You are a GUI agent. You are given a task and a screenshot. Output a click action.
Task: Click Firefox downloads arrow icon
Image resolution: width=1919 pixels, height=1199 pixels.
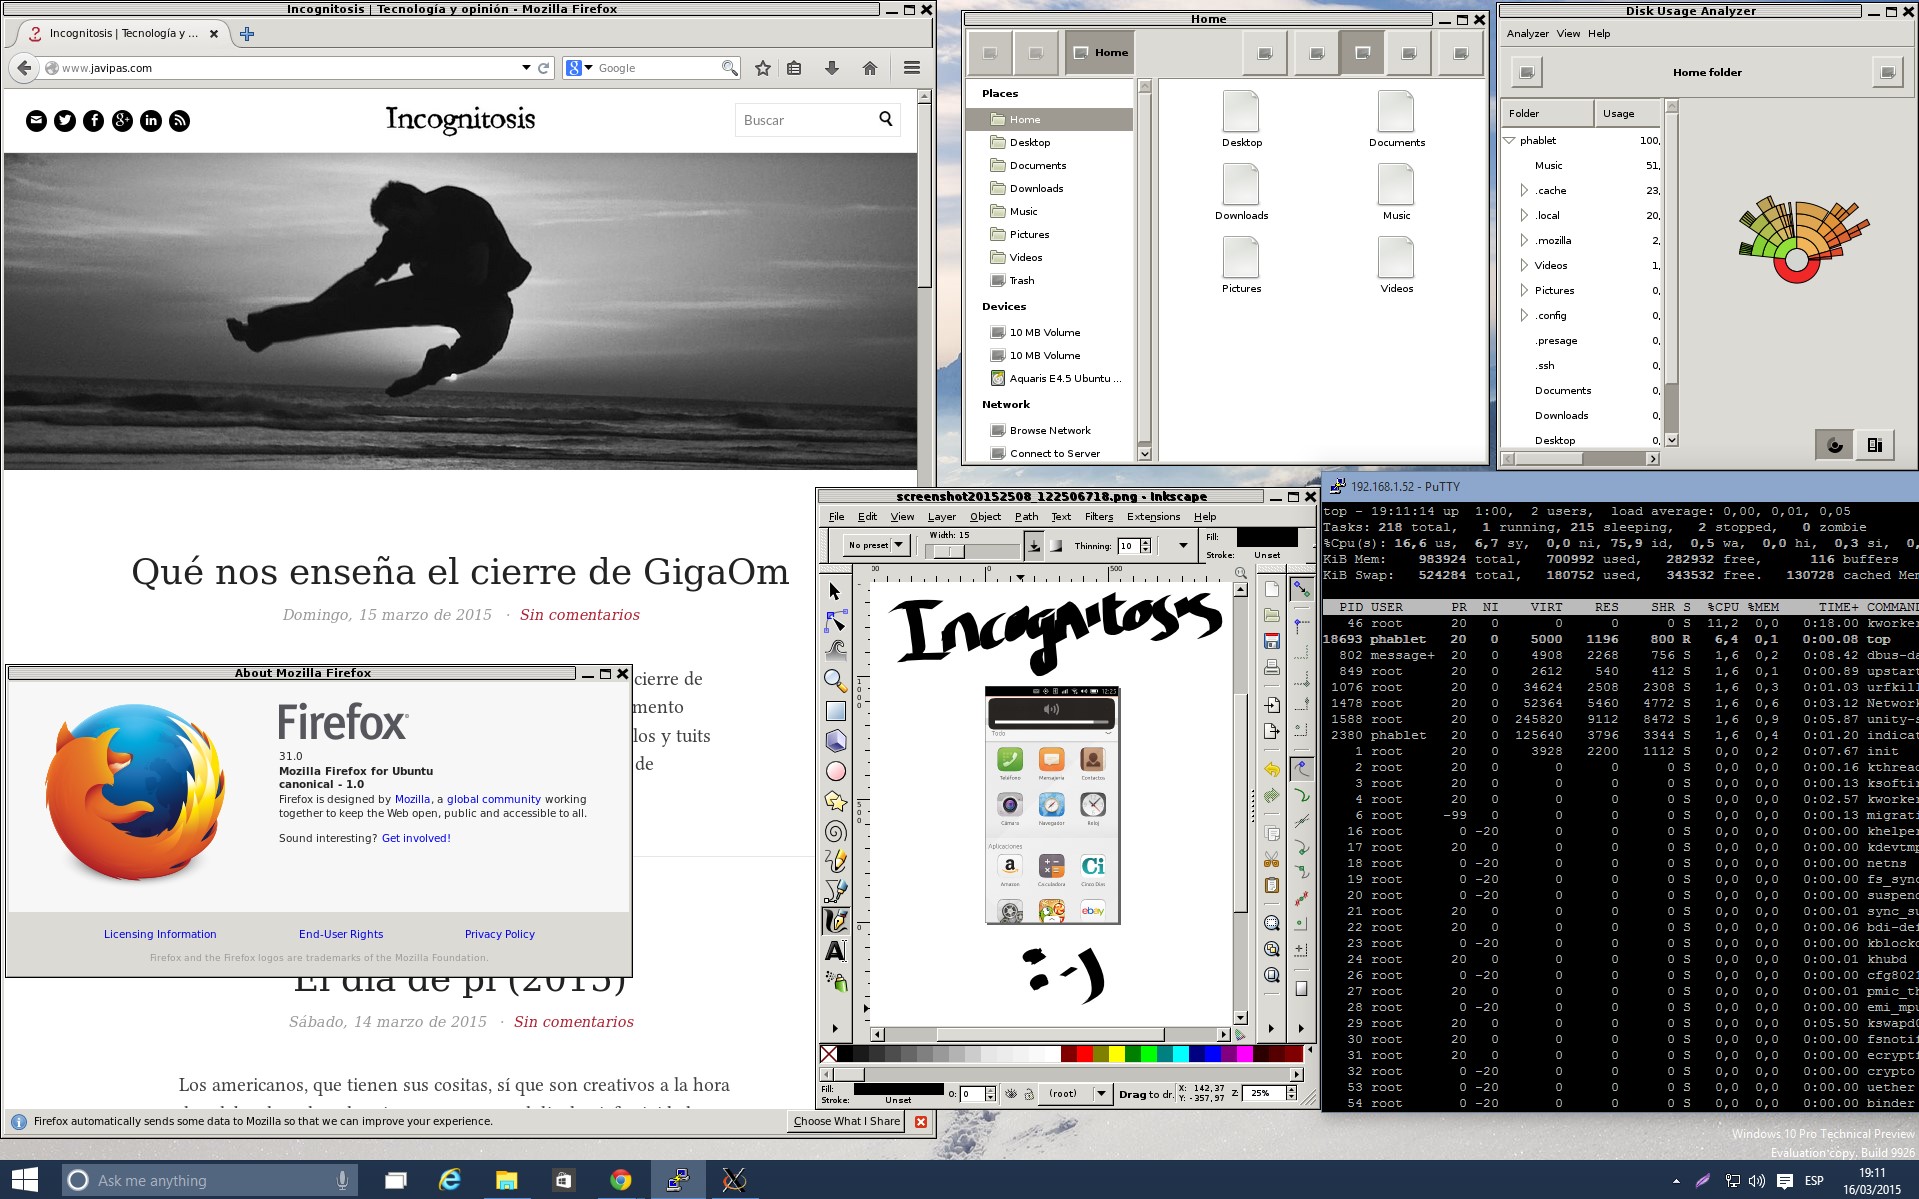coord(831,68)
